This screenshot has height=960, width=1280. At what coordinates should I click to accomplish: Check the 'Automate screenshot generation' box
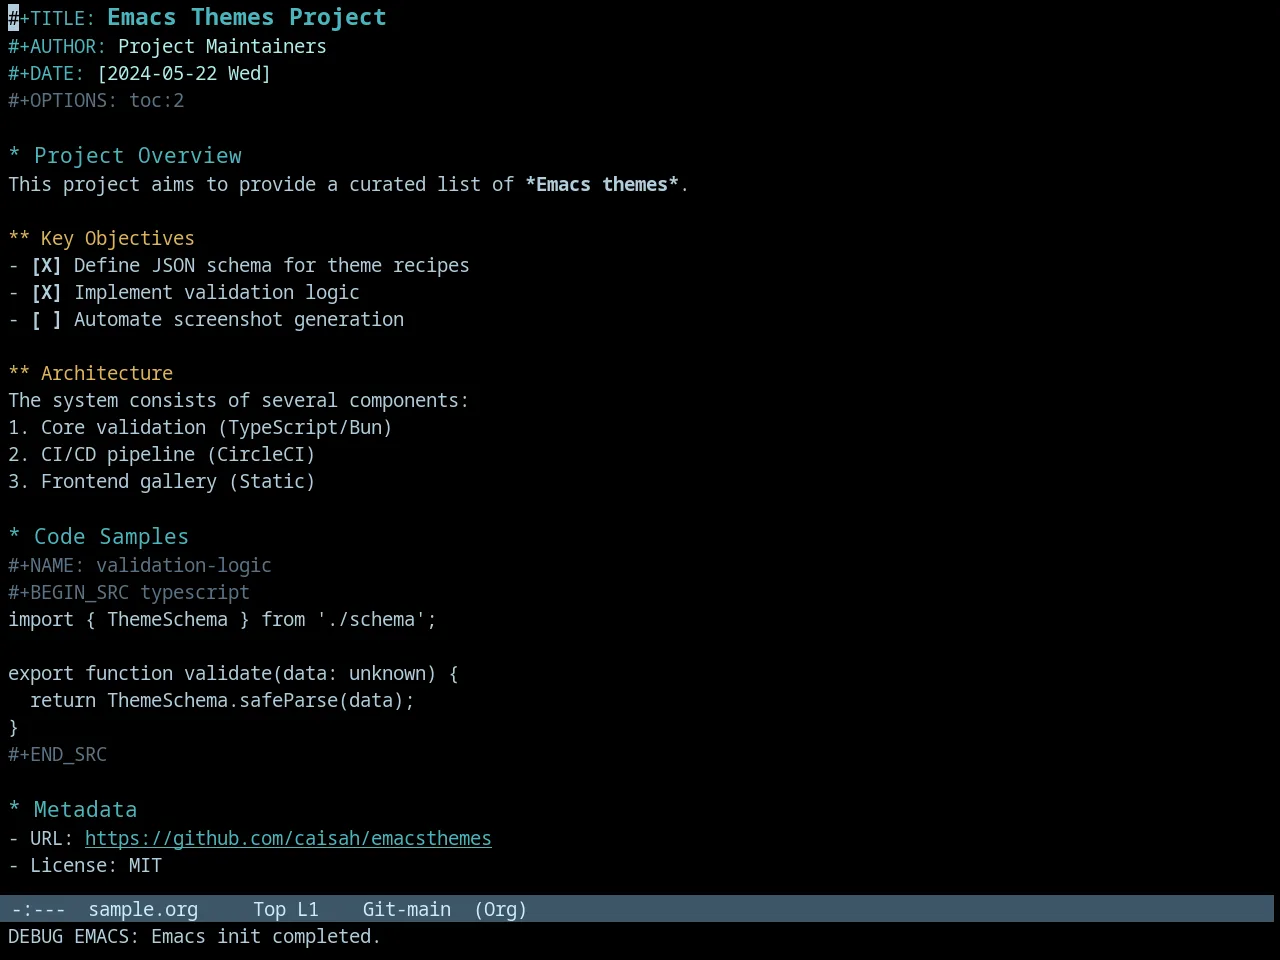coord(46,320)
